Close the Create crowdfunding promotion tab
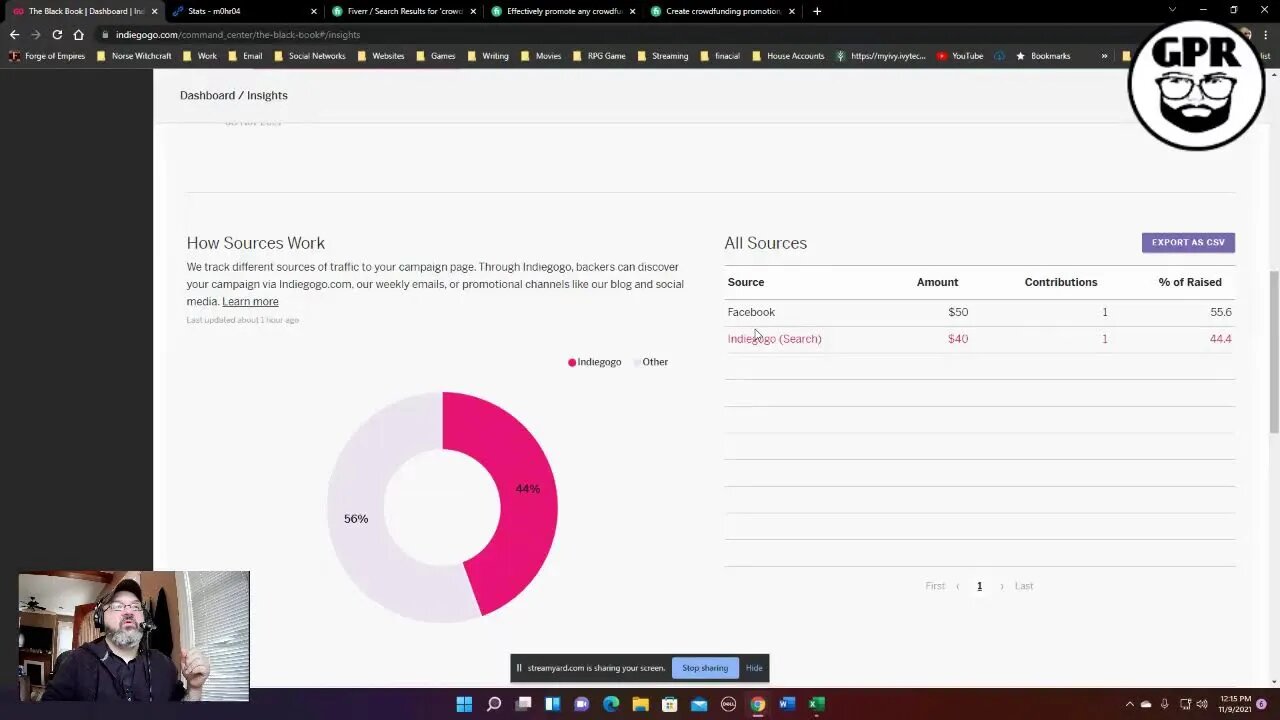The height and width of the screenshot is (720, 1280). click(792, 11)
